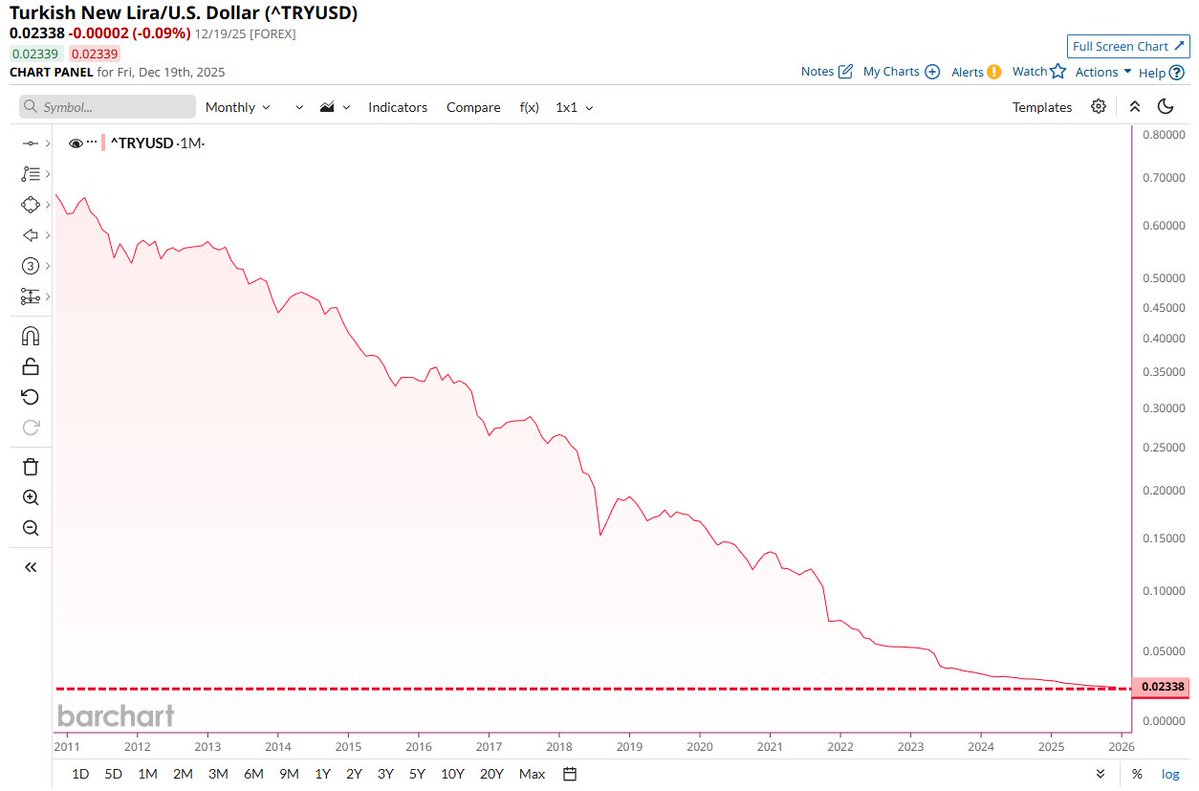
Task: Open the Actions dropdown
Action: pos(1103,72)
